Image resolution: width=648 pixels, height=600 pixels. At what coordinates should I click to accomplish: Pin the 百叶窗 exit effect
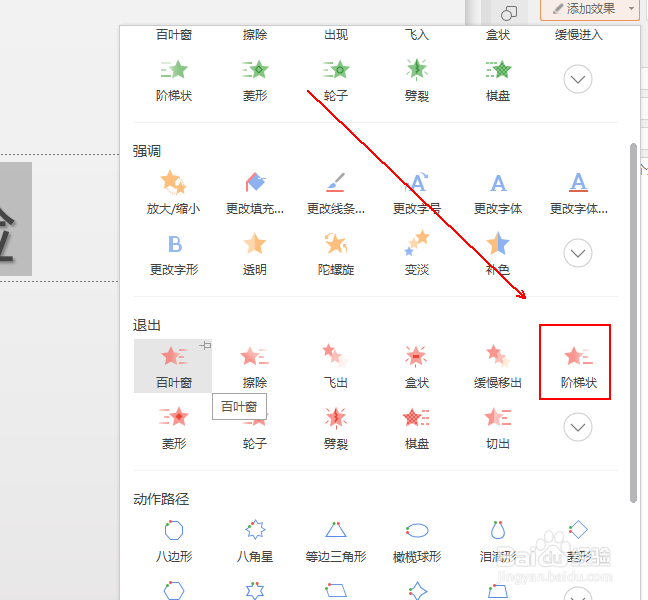205,345
